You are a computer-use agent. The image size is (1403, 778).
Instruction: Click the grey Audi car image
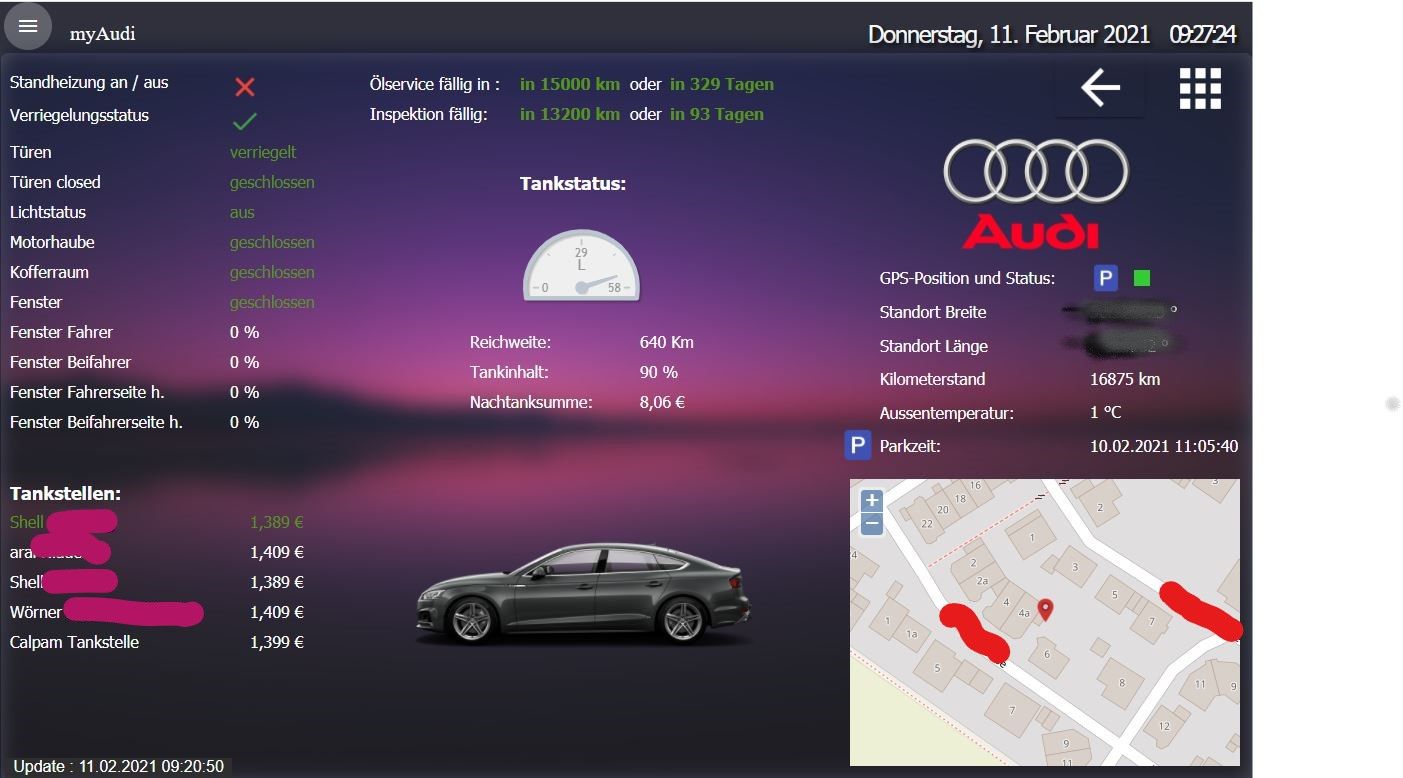coord(583,595)
